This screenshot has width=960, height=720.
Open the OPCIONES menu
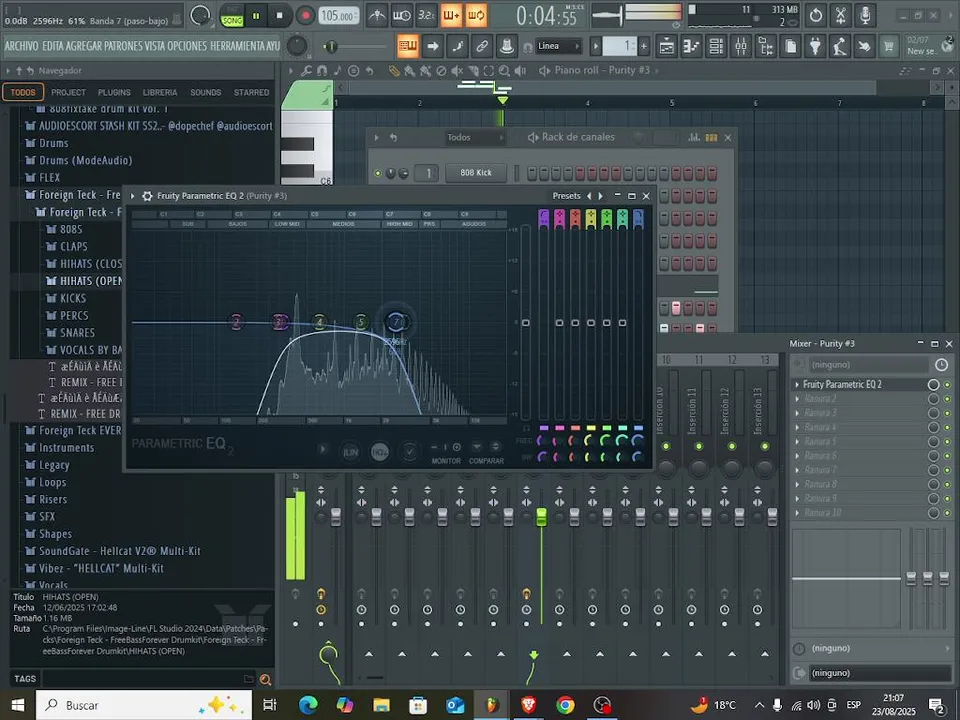(x=187, y=46)
